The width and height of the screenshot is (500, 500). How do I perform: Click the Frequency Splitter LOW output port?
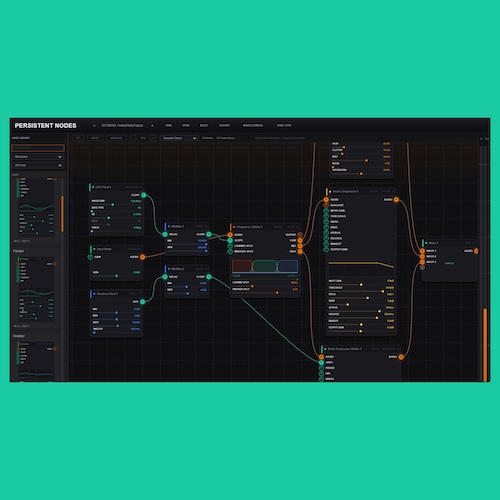(x=300, y=240)
